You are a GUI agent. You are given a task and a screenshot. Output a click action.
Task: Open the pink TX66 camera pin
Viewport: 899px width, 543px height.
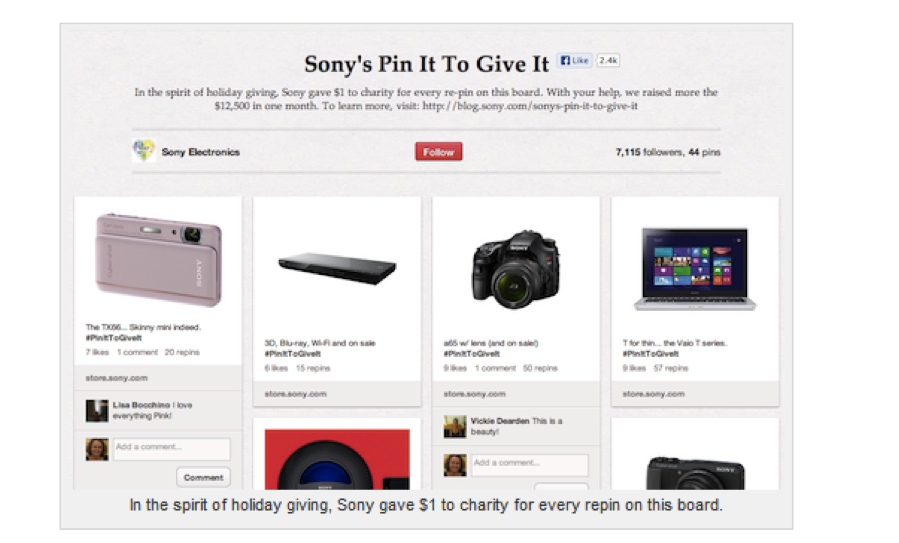pos(158,260)
